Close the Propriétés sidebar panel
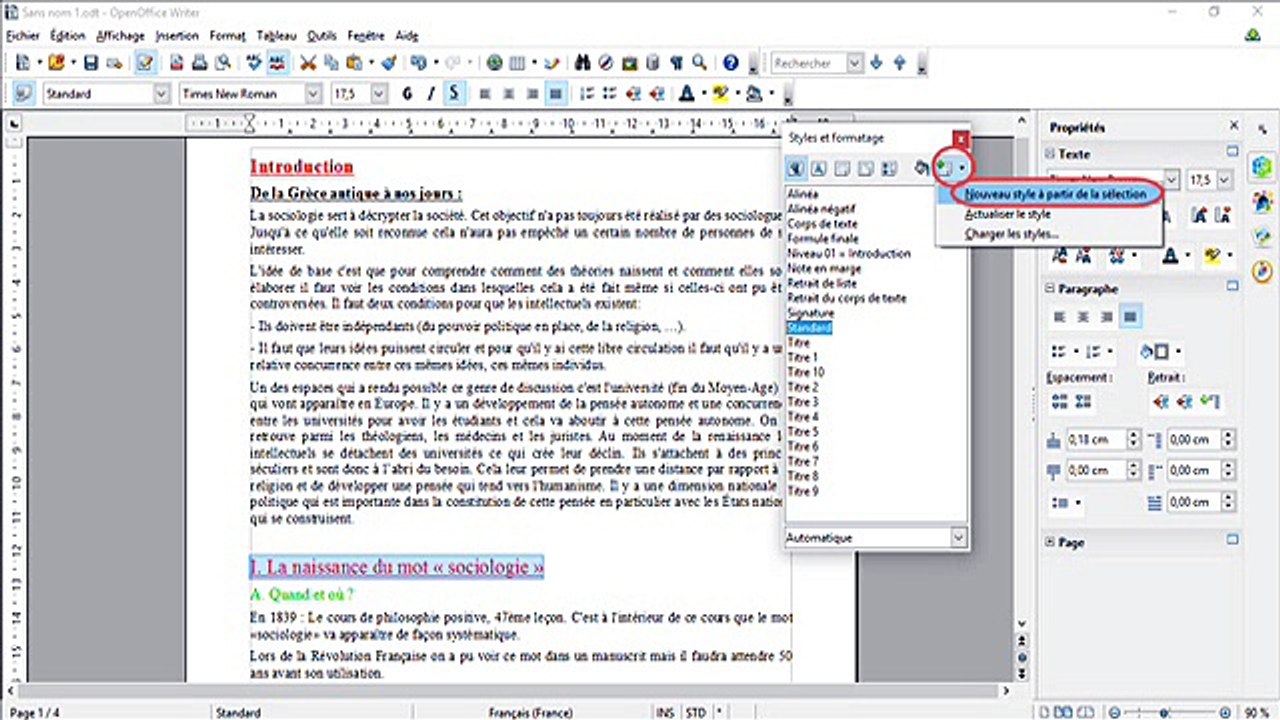The height and width of the screenshot is (720, 1280). click(x=1234, y=127)
